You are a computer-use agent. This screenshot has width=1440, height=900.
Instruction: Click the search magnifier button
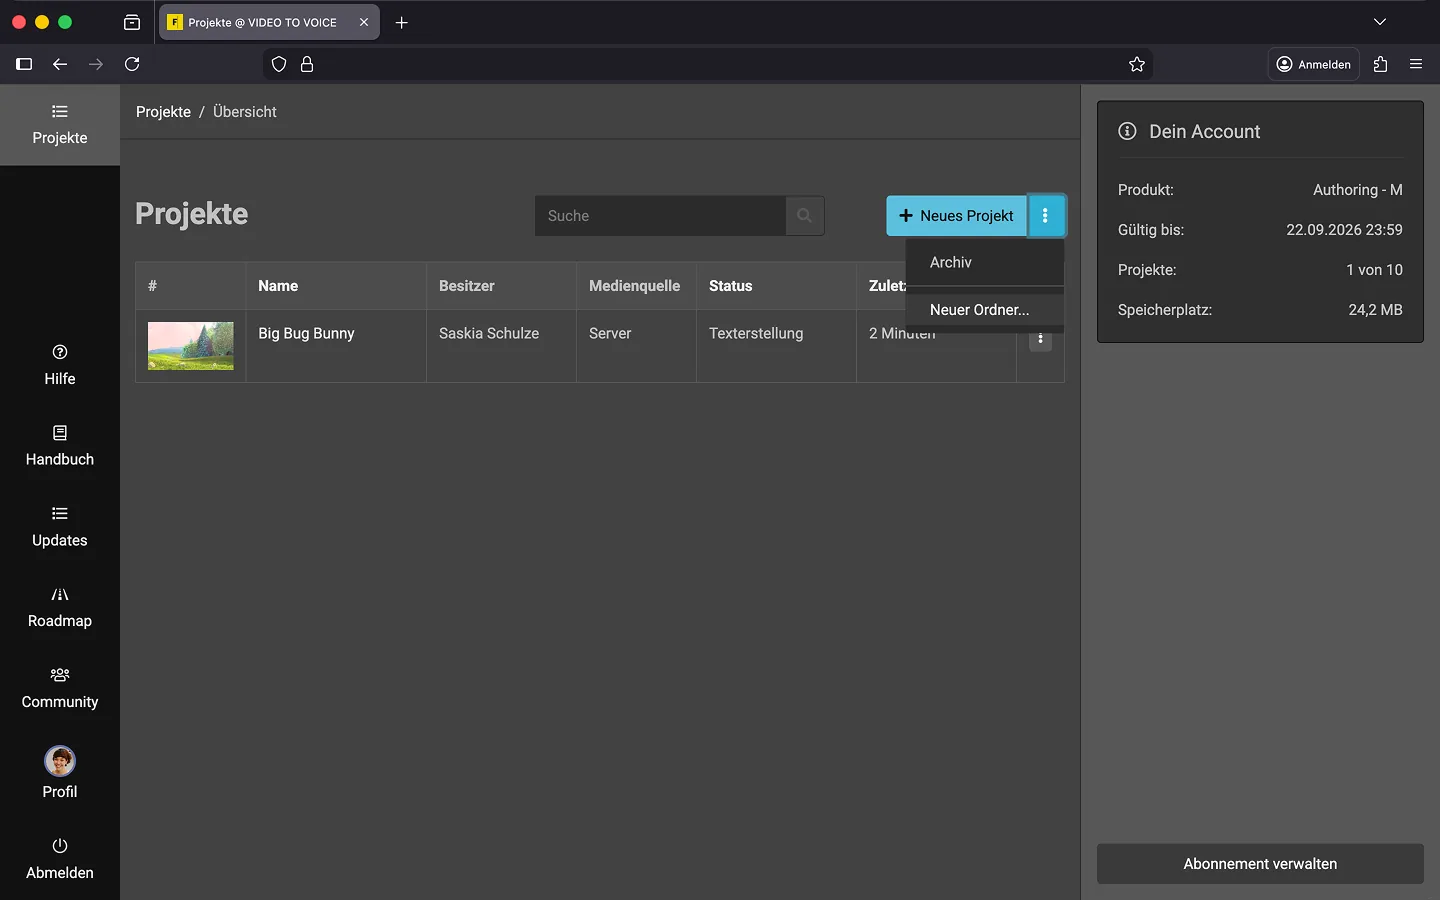pos(804,216)
